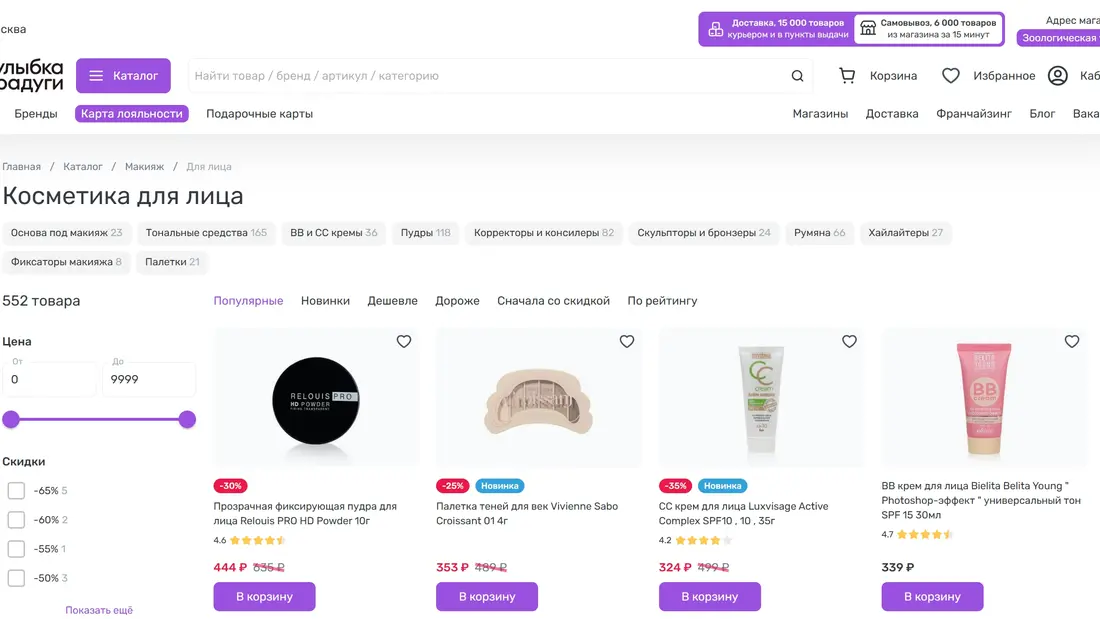Select the По рейтингу sorting tab
The height and width of the screenshot is (619, 1100).
tap(662, 301)
